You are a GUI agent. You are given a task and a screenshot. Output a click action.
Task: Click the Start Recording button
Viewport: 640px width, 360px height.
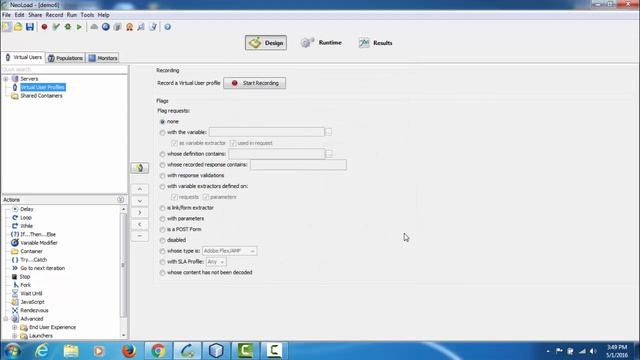tap(255, 83)
